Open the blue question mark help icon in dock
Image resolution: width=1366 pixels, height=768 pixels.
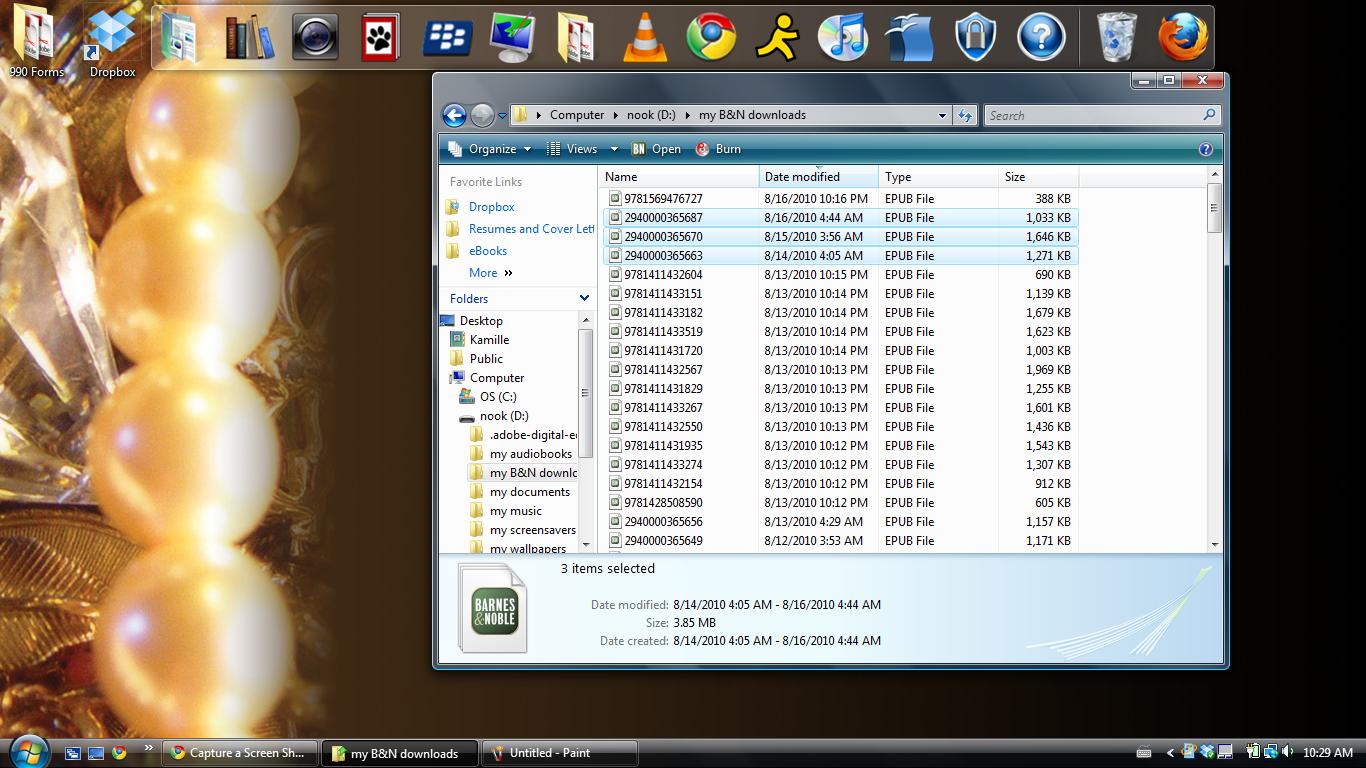[x=1040, y=37]
